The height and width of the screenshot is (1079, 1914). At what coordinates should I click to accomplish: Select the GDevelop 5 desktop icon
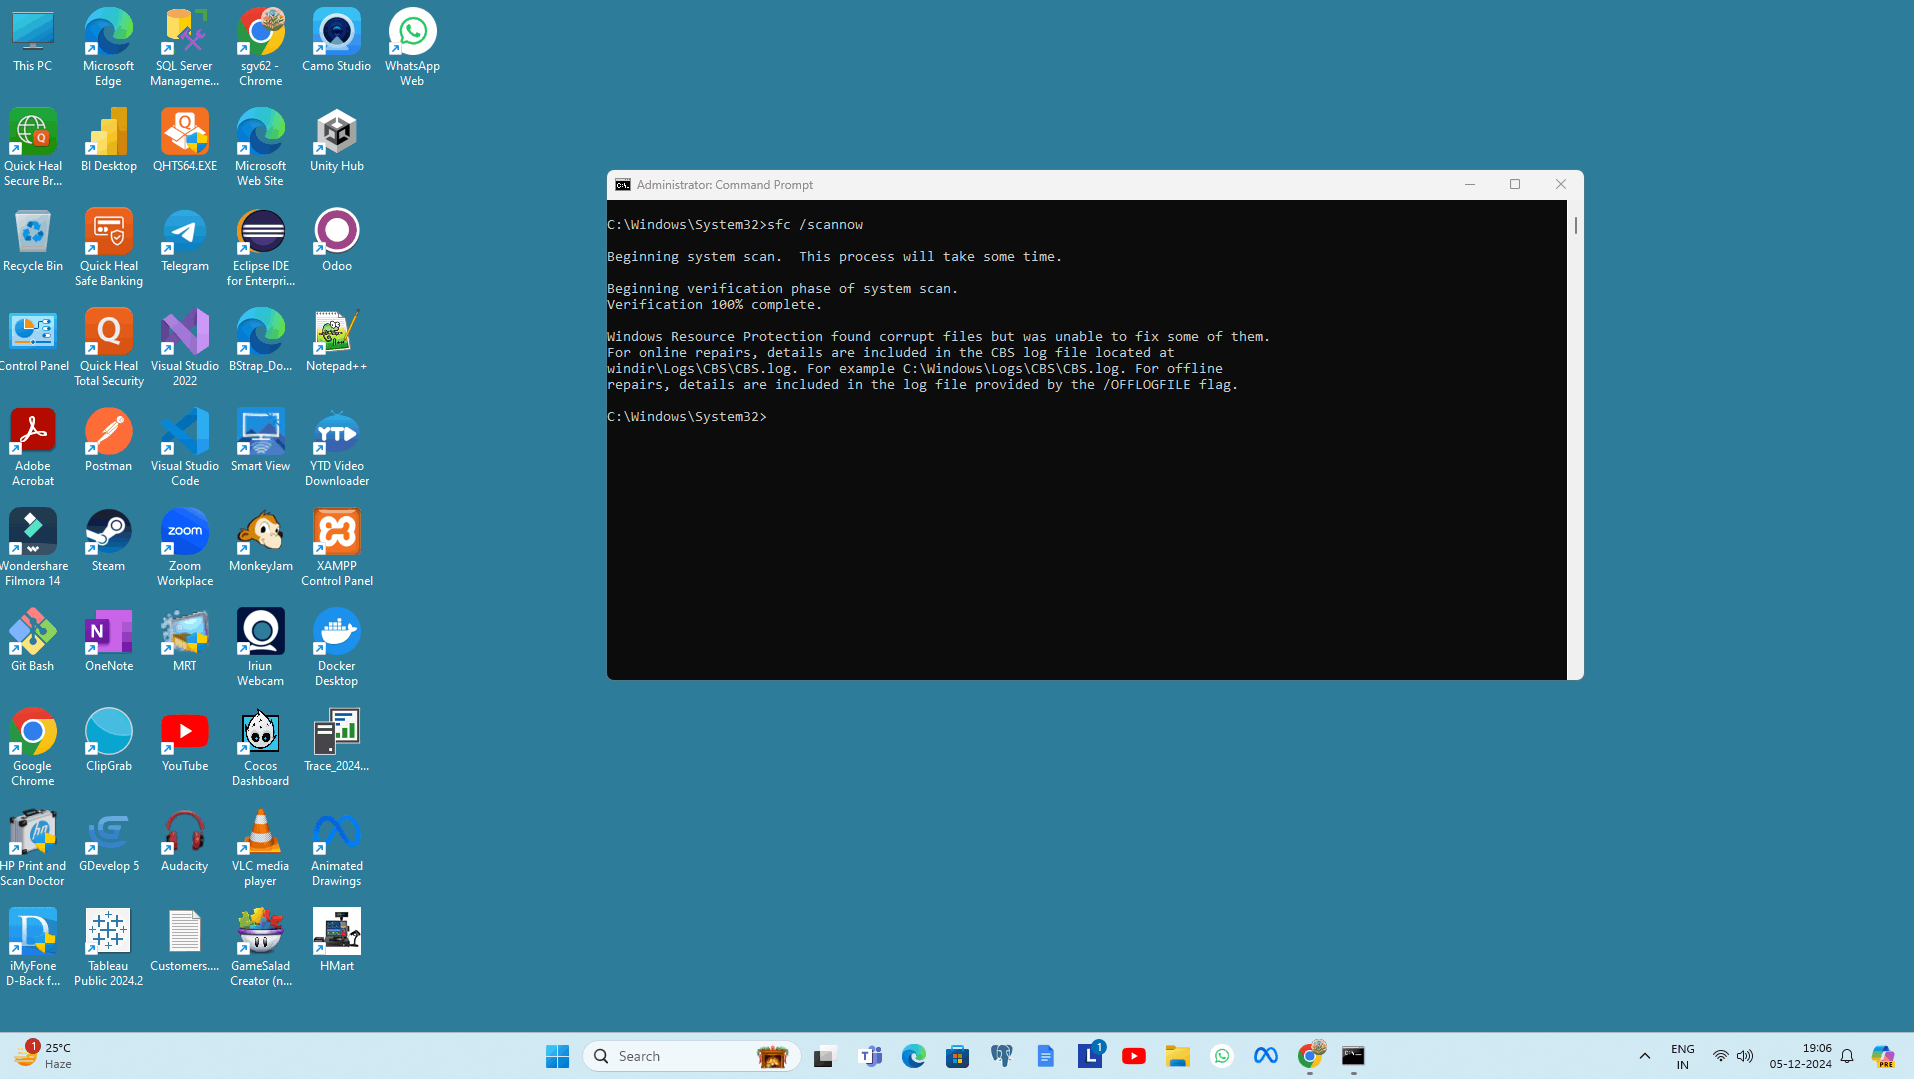click(108, 840)
